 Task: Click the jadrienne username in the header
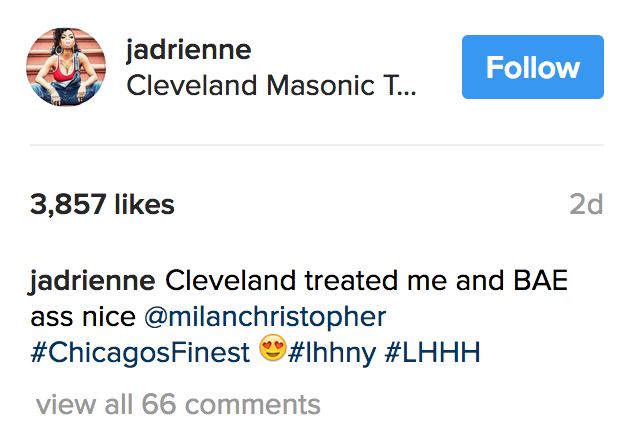point(188,50)
